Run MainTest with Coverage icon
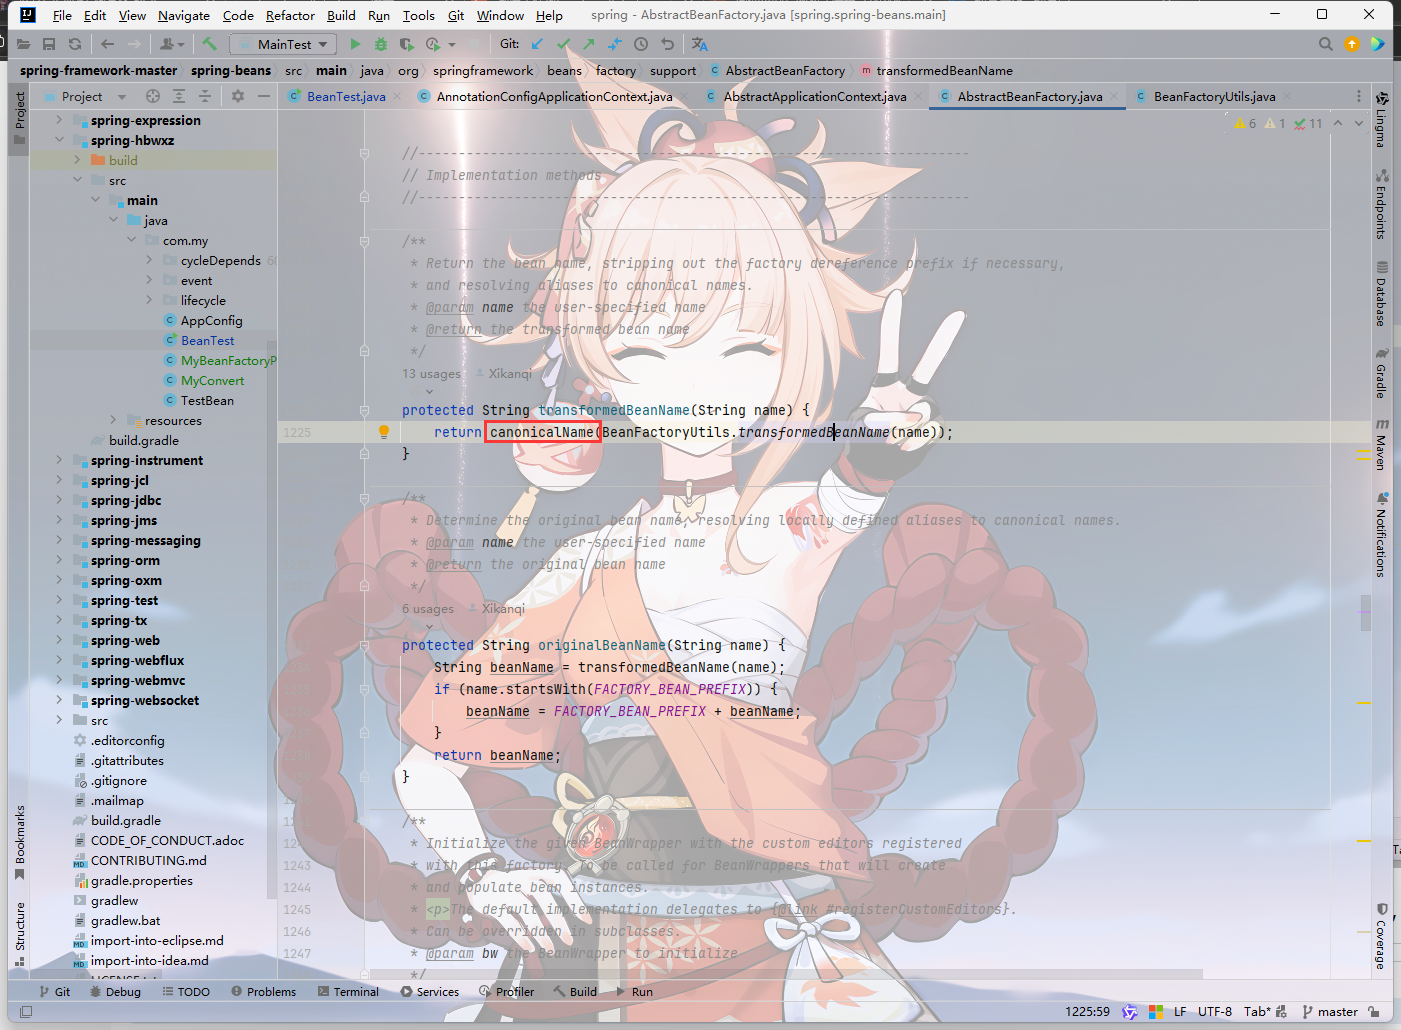Image resolution: width=1401 pixels, height=1030 pixels. pos(406,44)
